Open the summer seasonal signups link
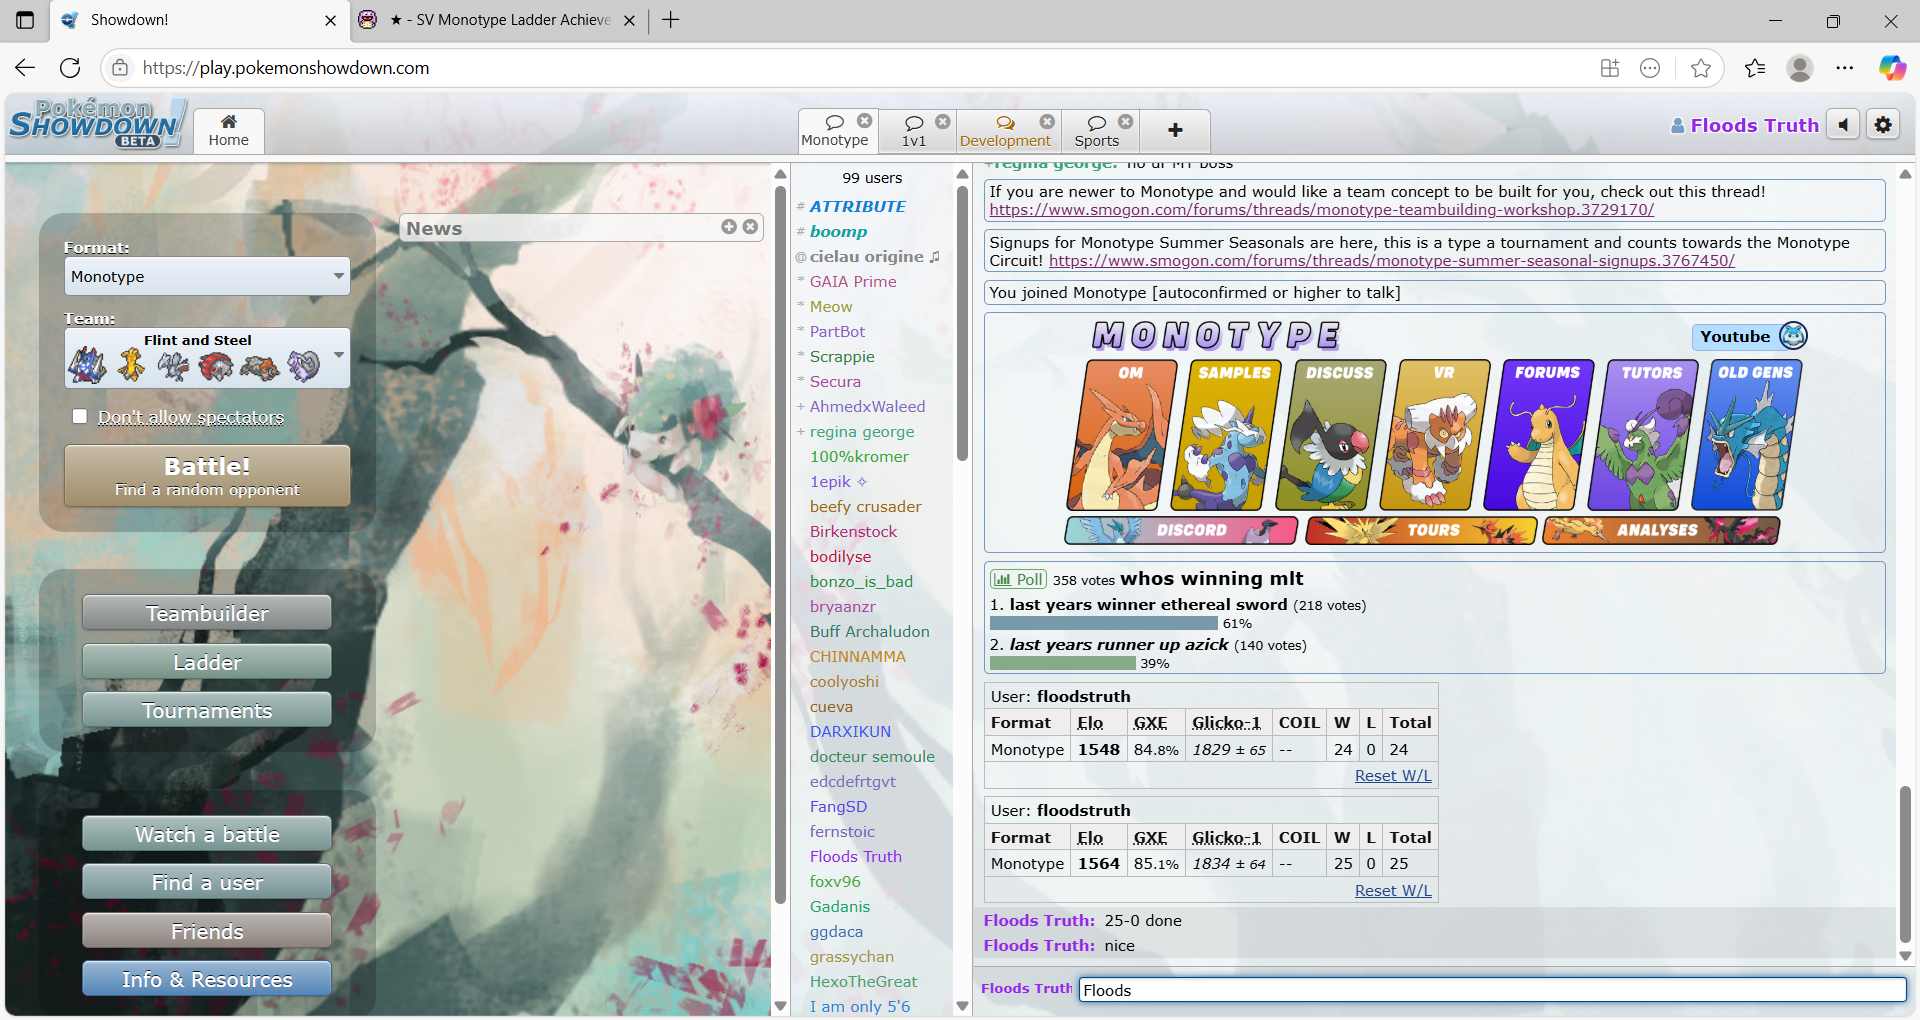The image size is (1920, 1020). [x=1392, y=260]
